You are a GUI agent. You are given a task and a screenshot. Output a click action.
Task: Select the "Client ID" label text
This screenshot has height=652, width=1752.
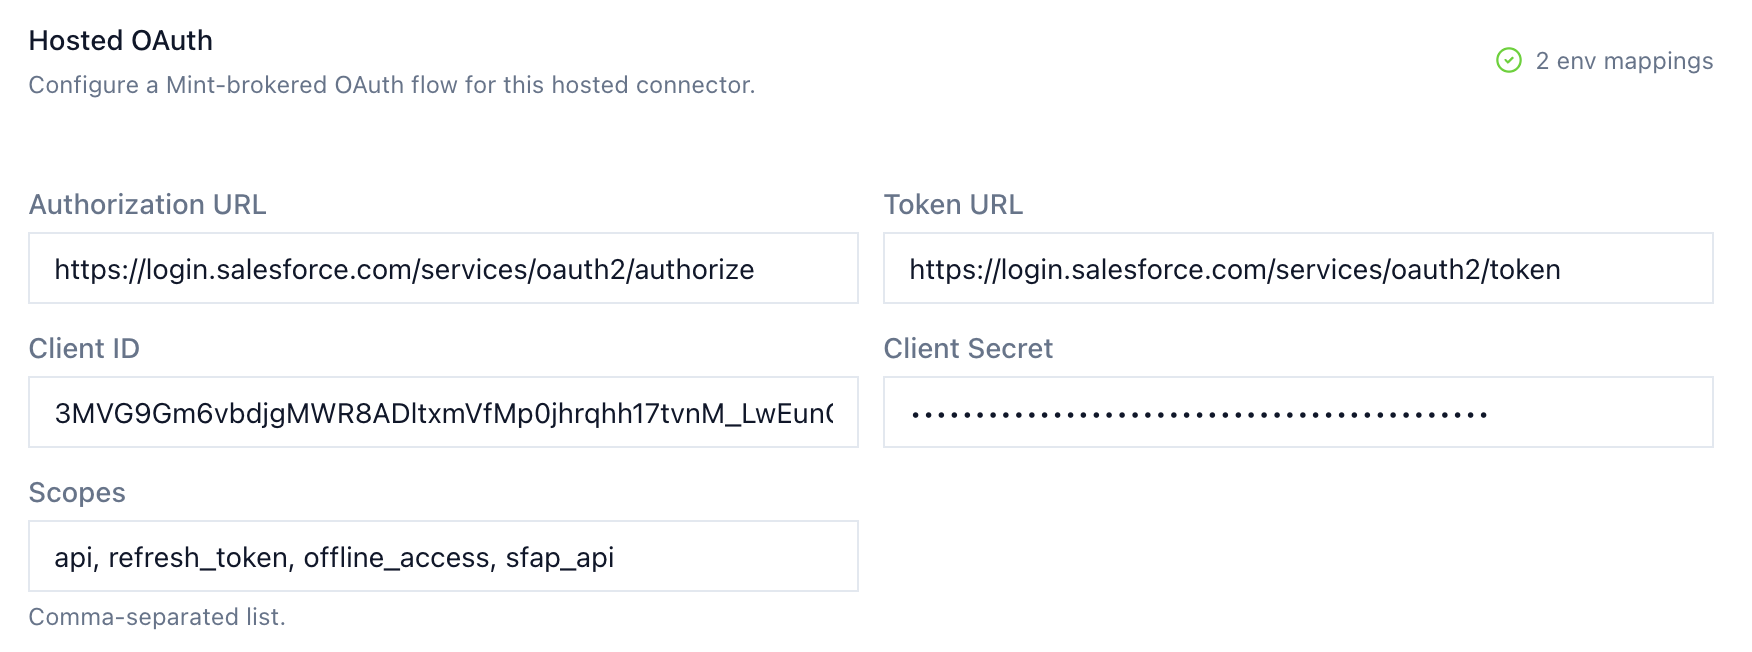pos(84,349)
